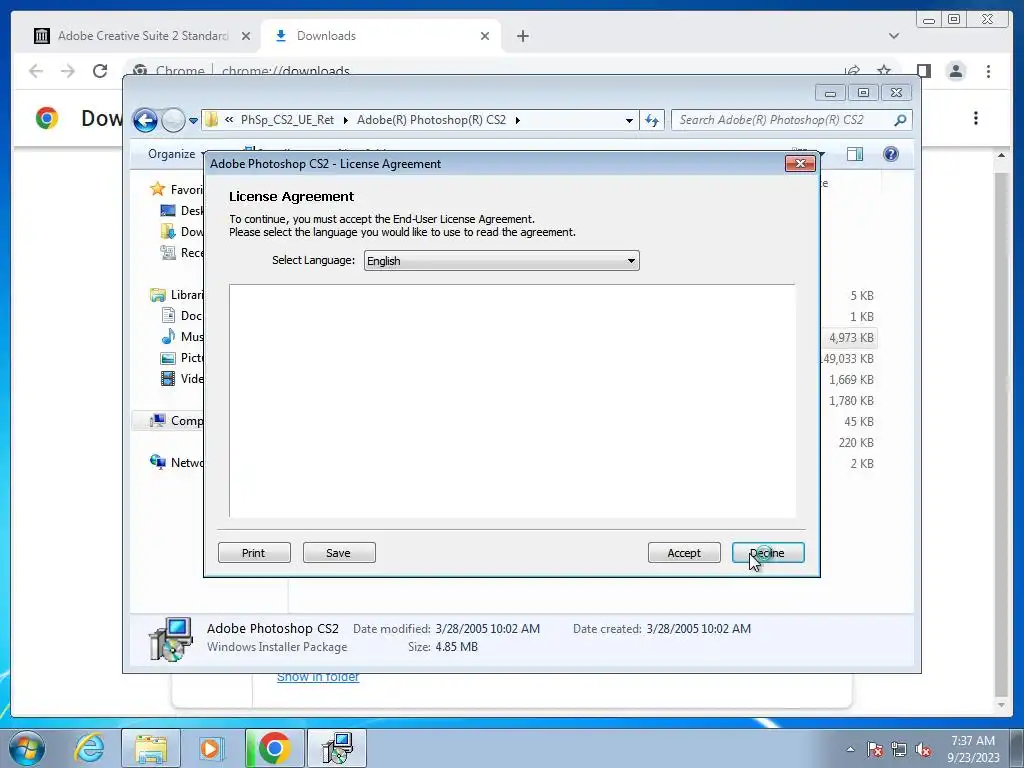Click the muted volume tray icon
This screenshot has height=768, width=1024.
[x=923, y=750]
